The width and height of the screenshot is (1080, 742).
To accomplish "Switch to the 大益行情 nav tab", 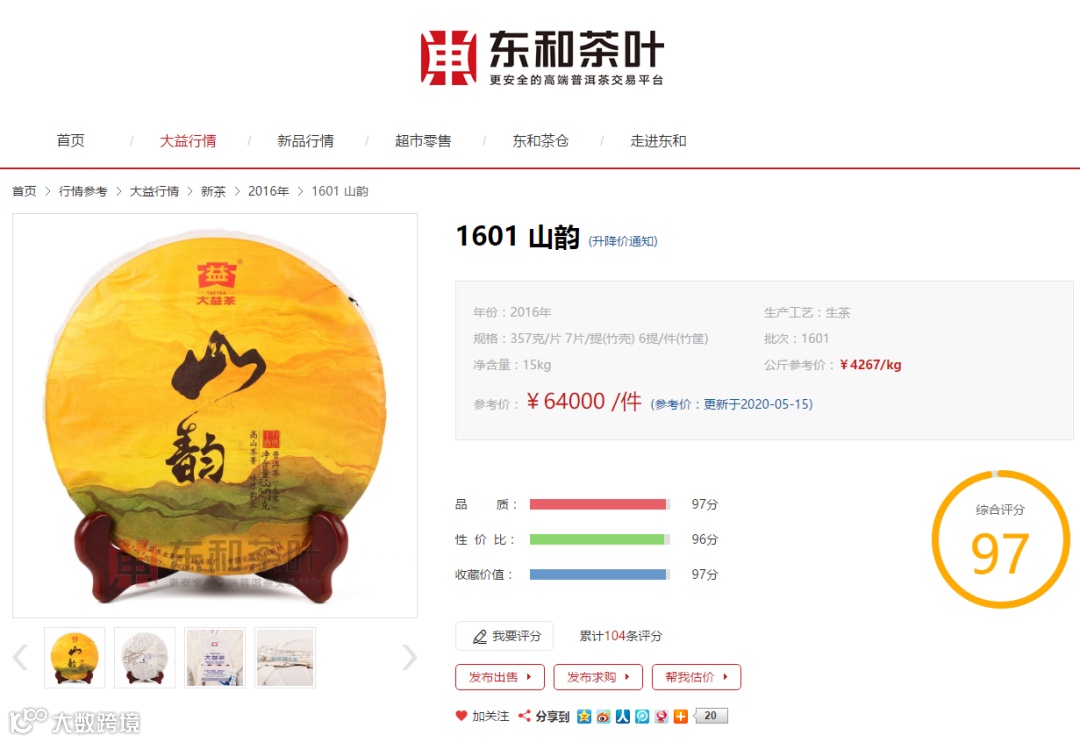I will click(x=188, y=141).
